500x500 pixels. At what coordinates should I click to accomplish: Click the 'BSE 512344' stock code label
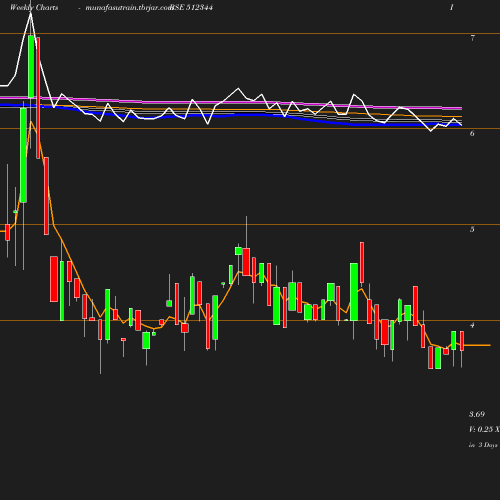tap(192, 7)
